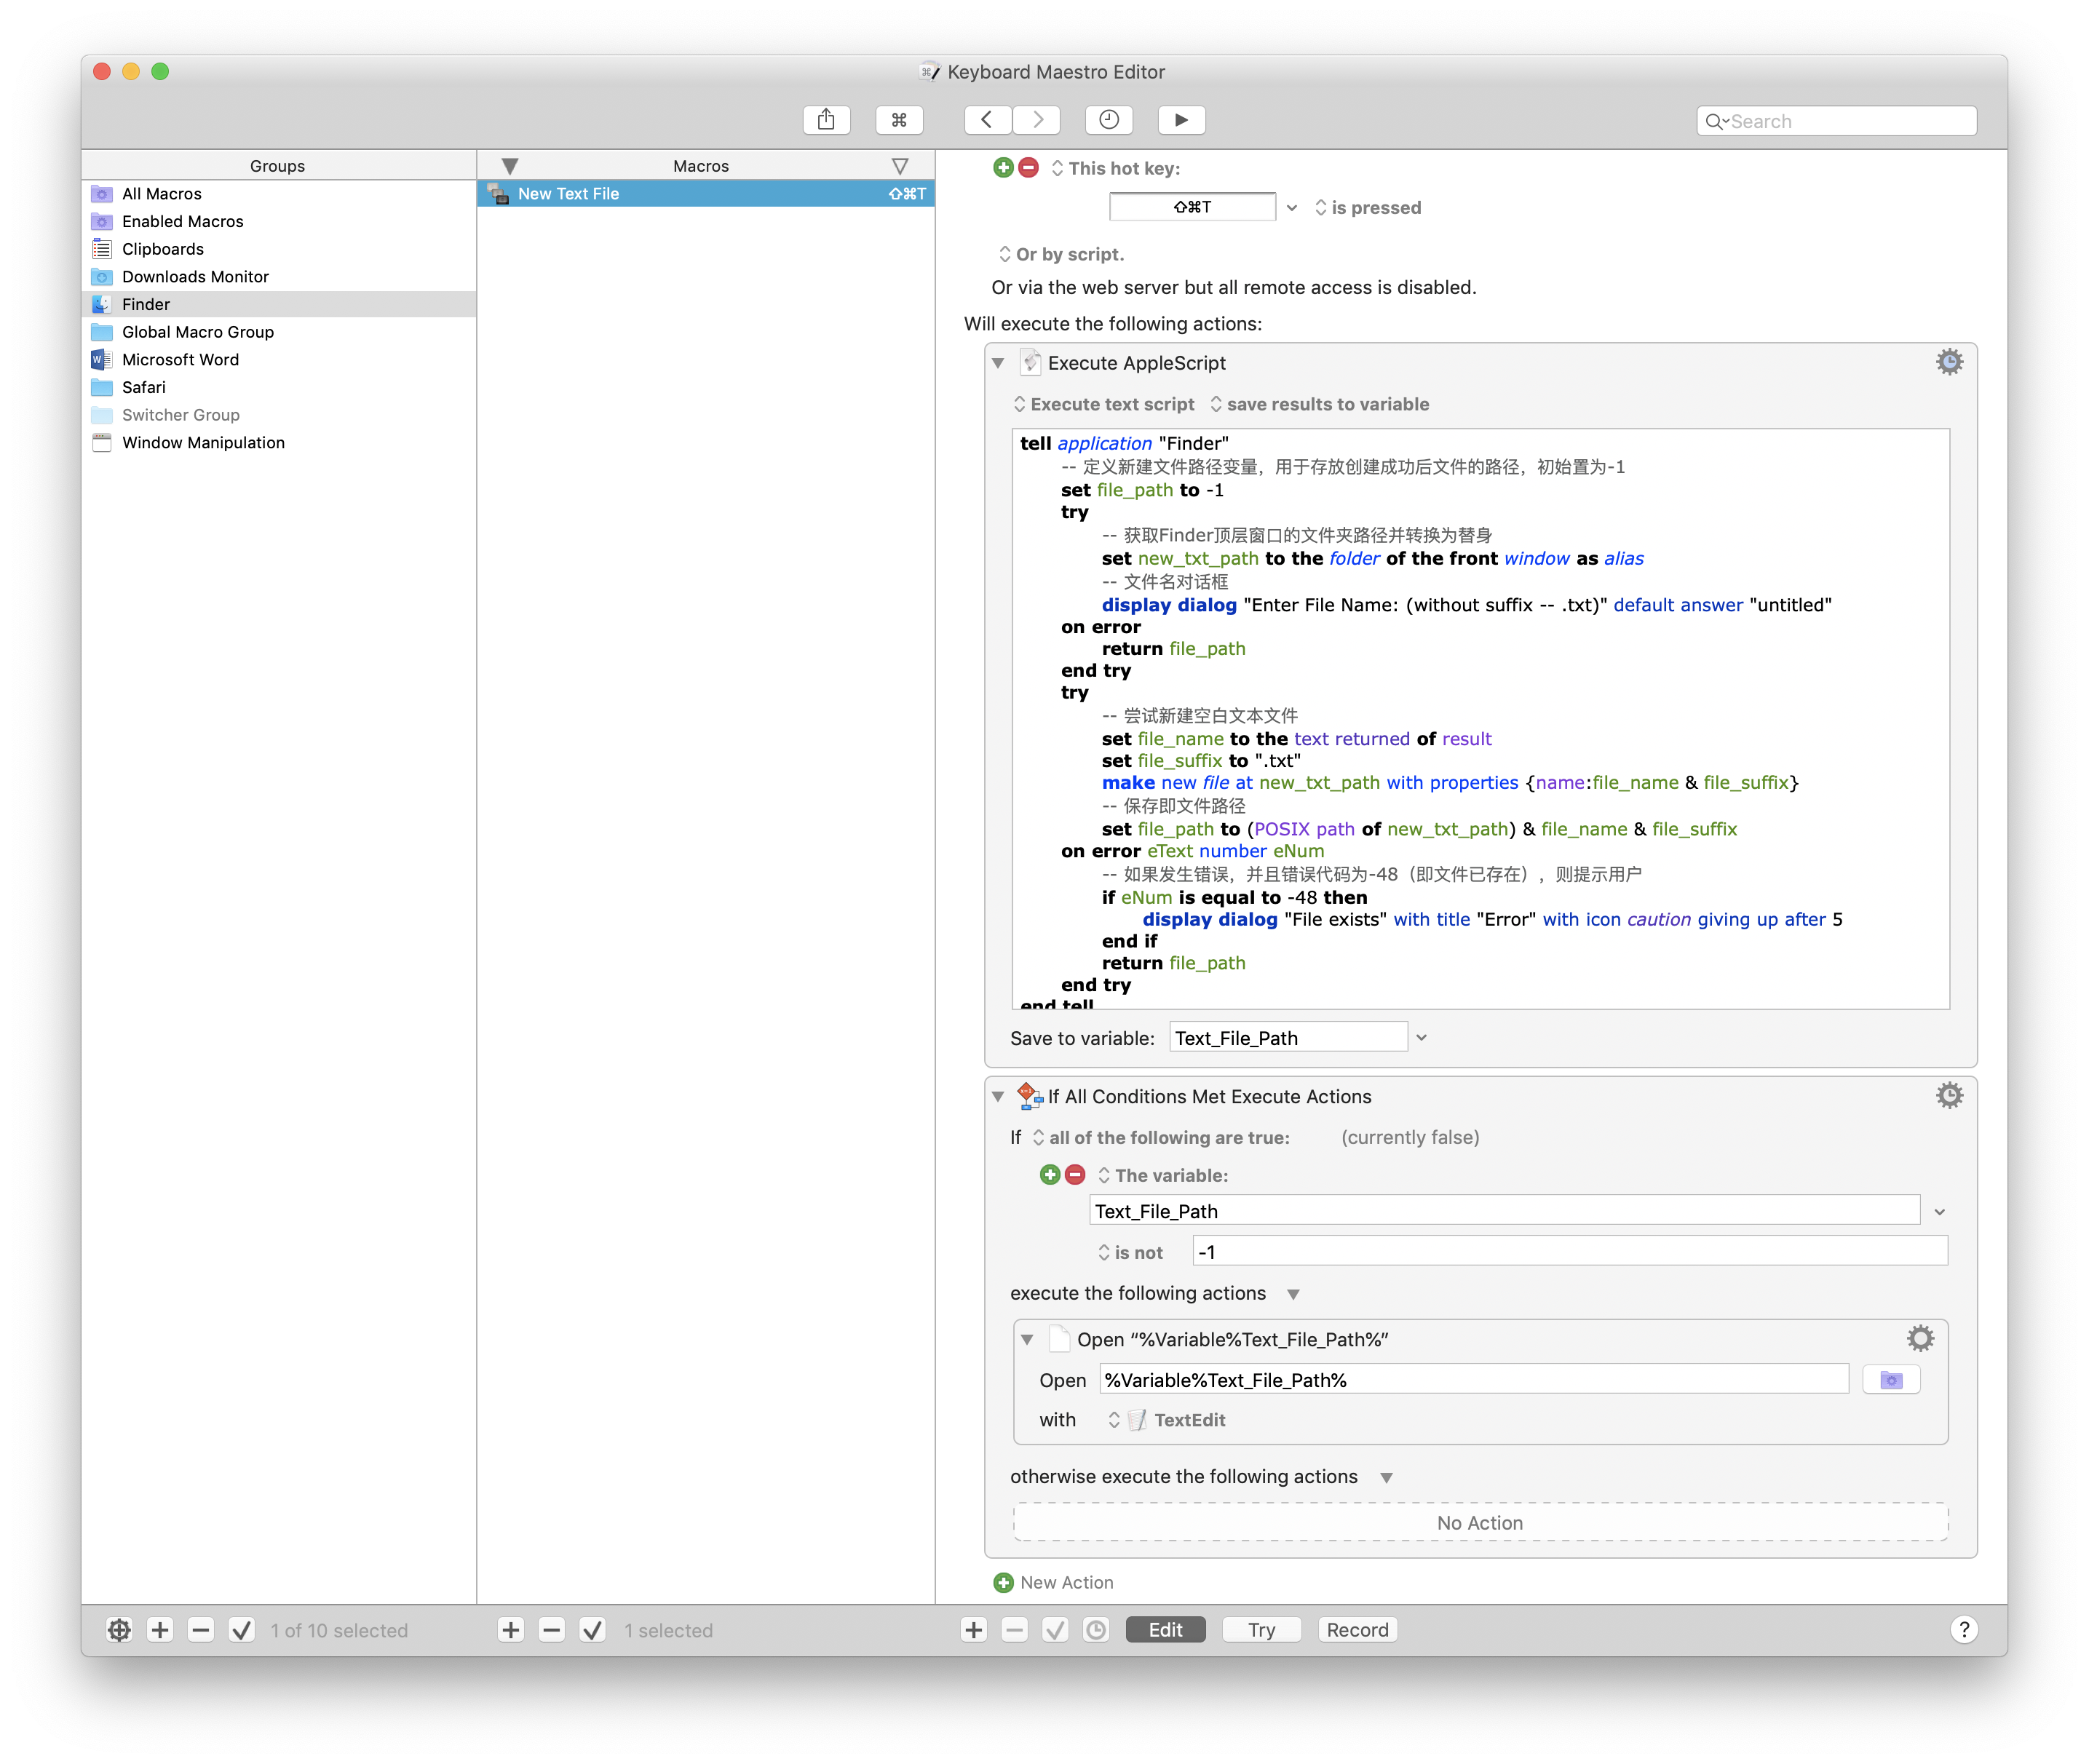Remove the hot key trigger with red minus
The height and width of the screenshot is (1764, 2089).
point(1028,168)
